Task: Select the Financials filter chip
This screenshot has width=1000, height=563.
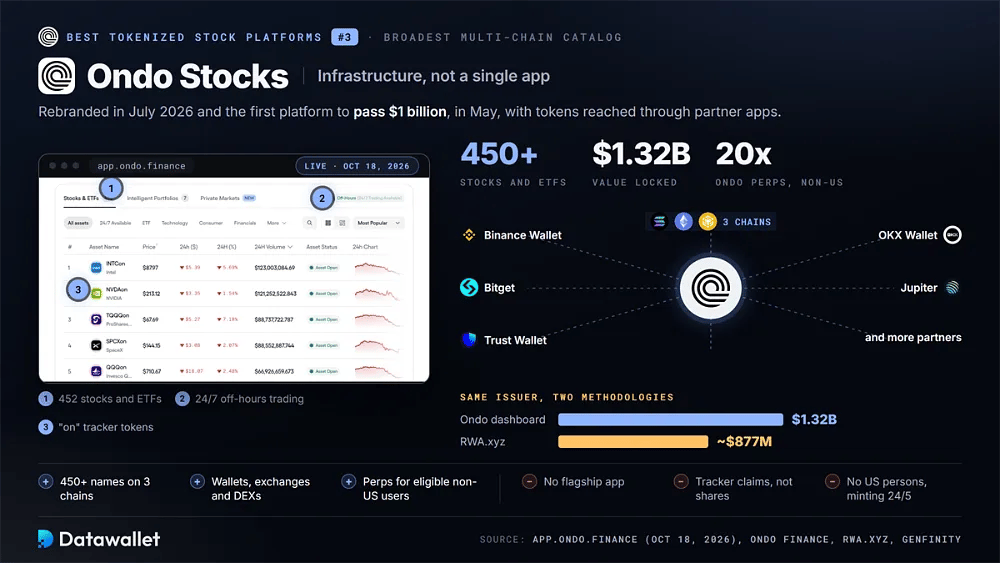Action: coord(245,223)
